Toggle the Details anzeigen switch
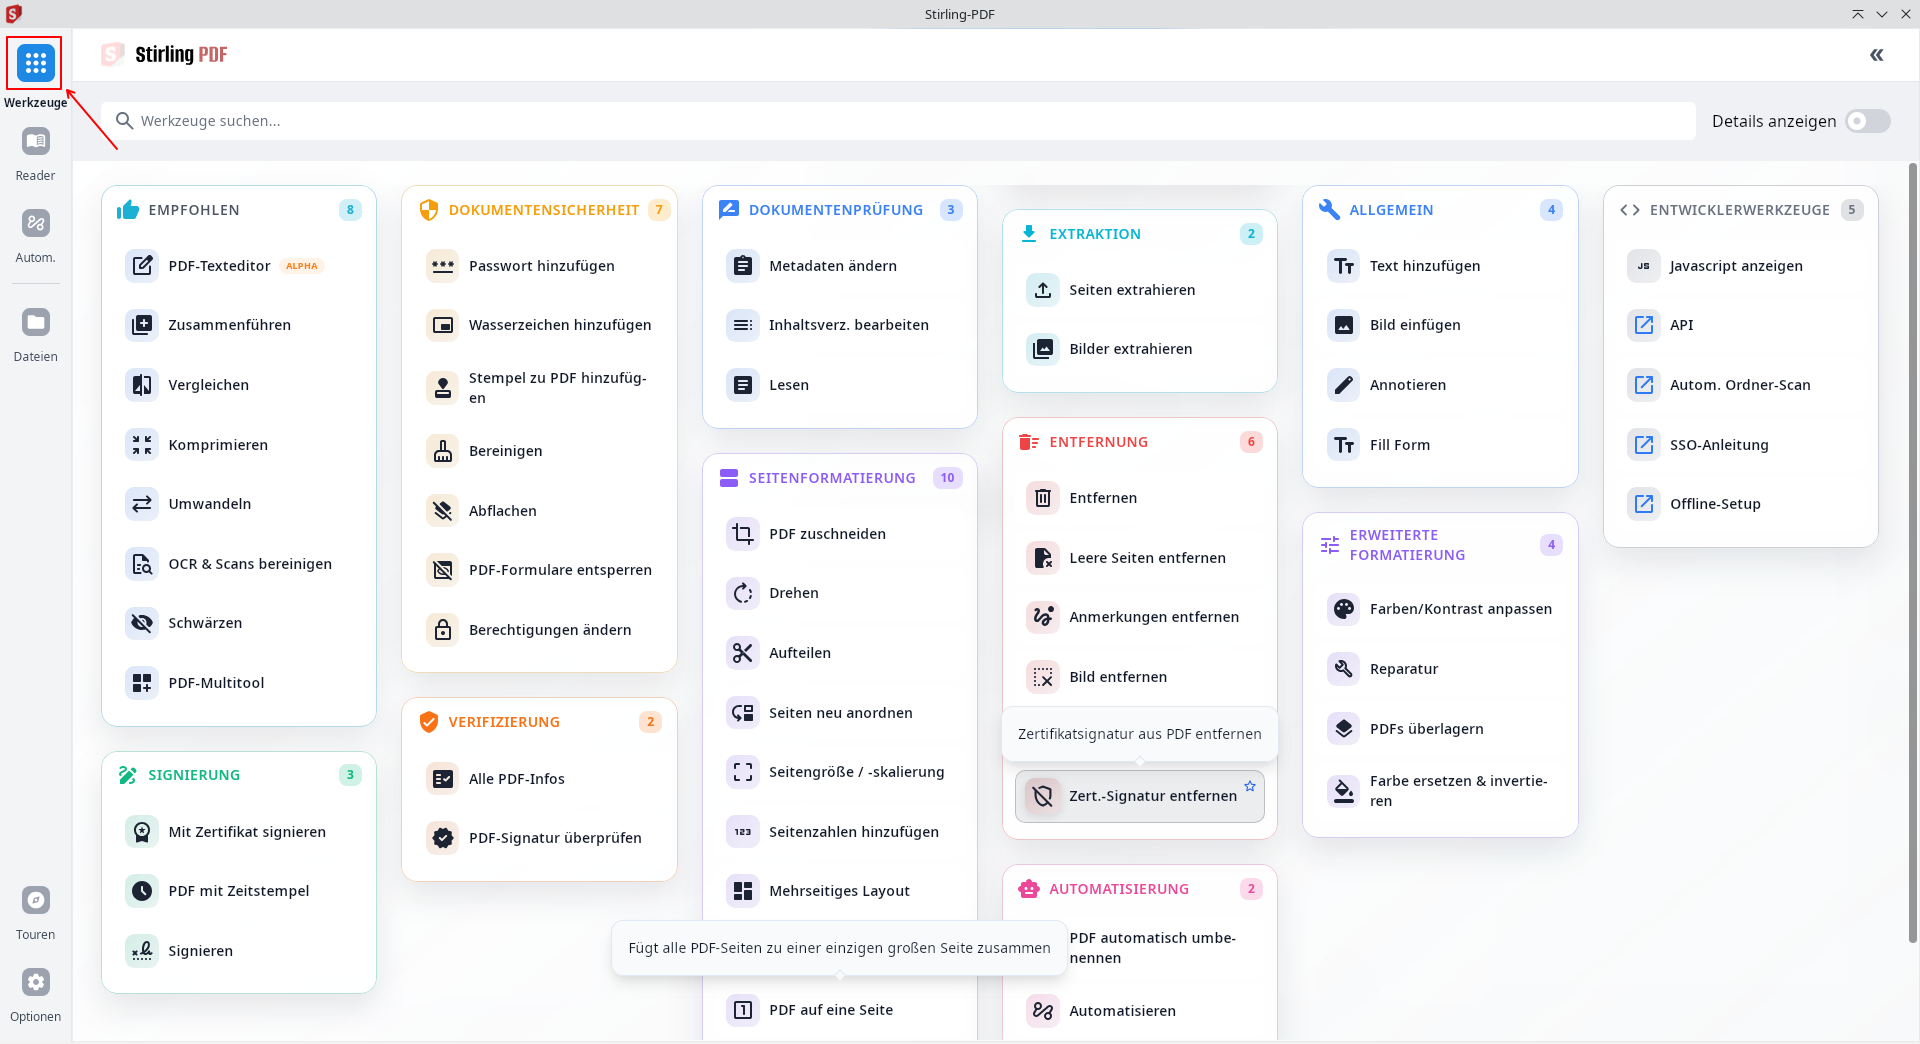This screenshot has height=1044, width=1920. click(1867, 121)
